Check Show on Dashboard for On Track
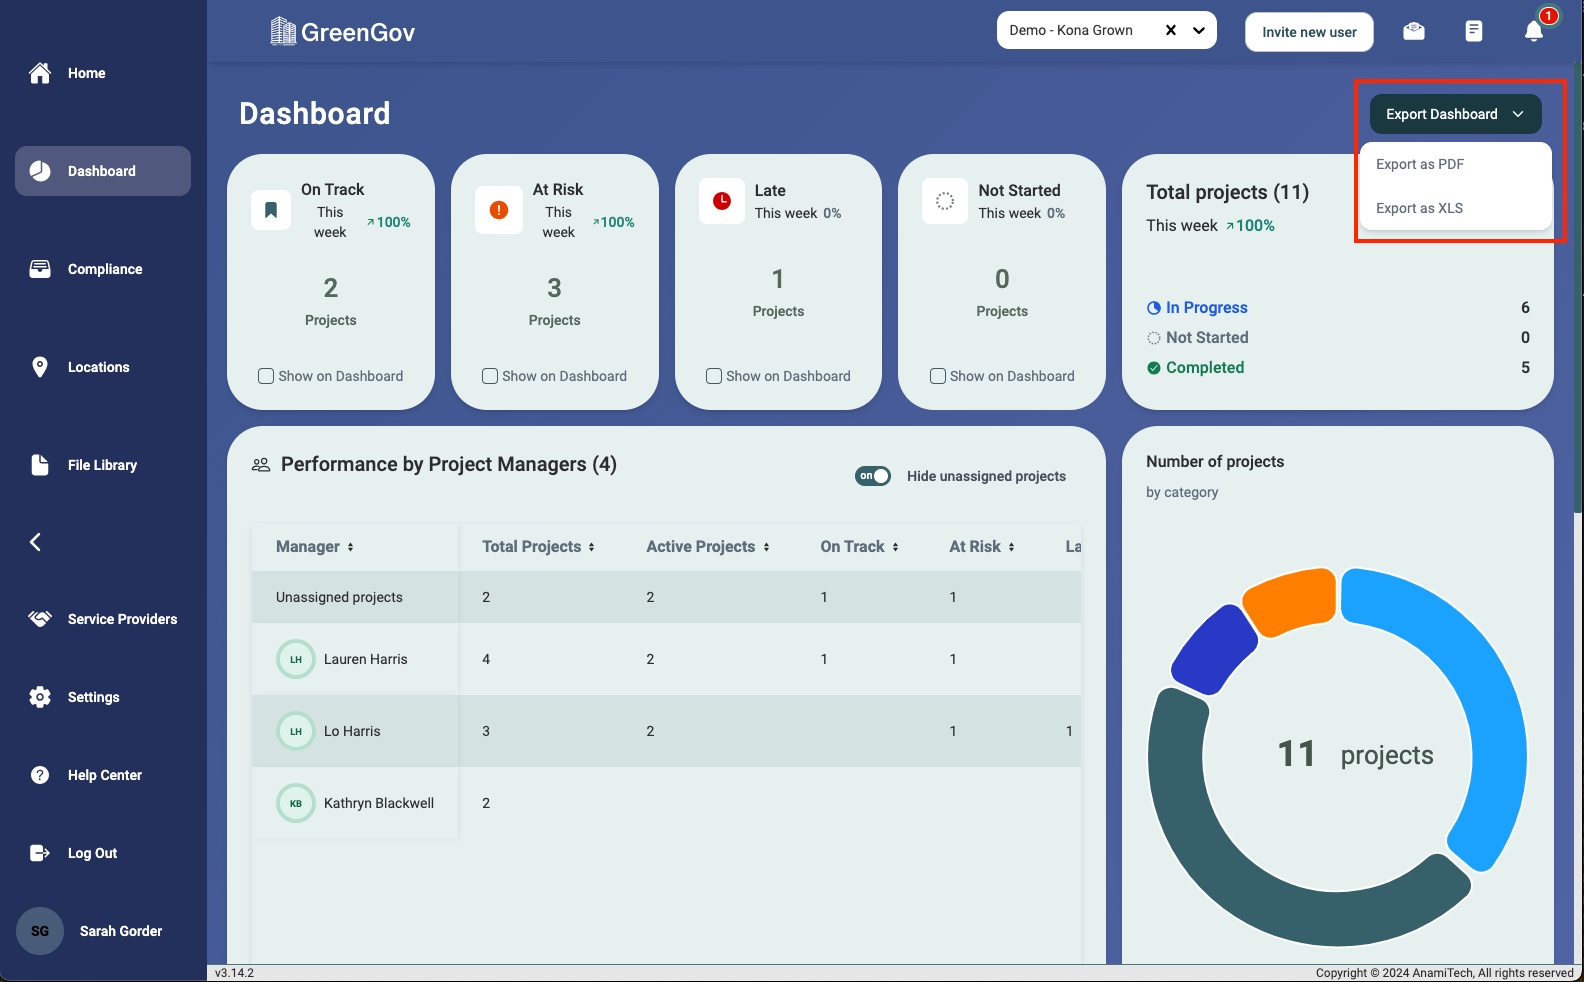Viewport: 1584px width, 982px height. coord(266,376)
